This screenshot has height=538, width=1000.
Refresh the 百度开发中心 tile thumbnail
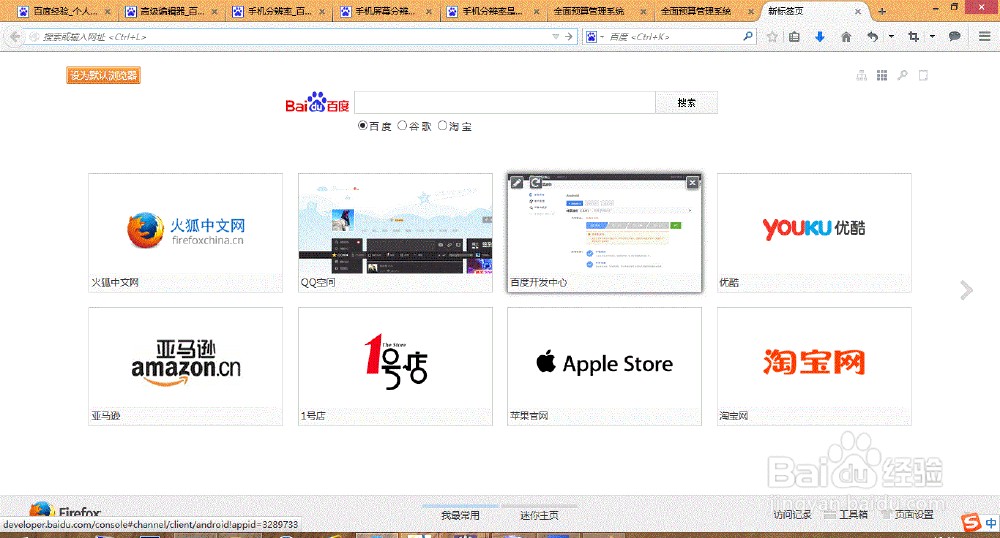click(536, 183)
